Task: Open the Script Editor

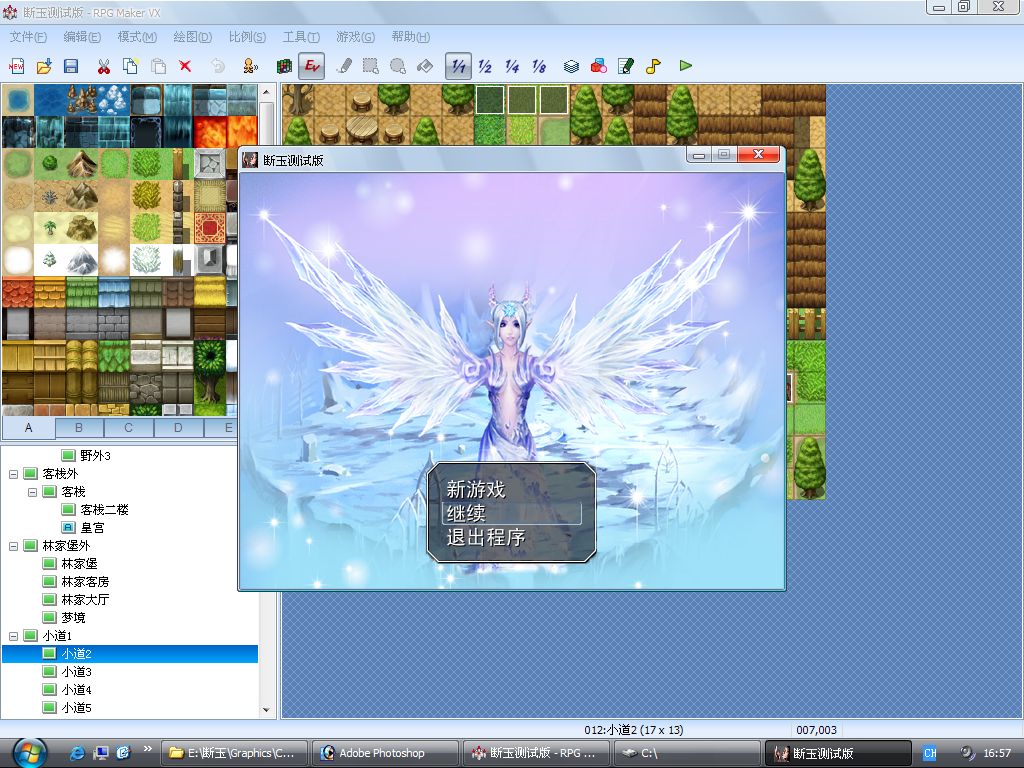Action: (626, 66)
